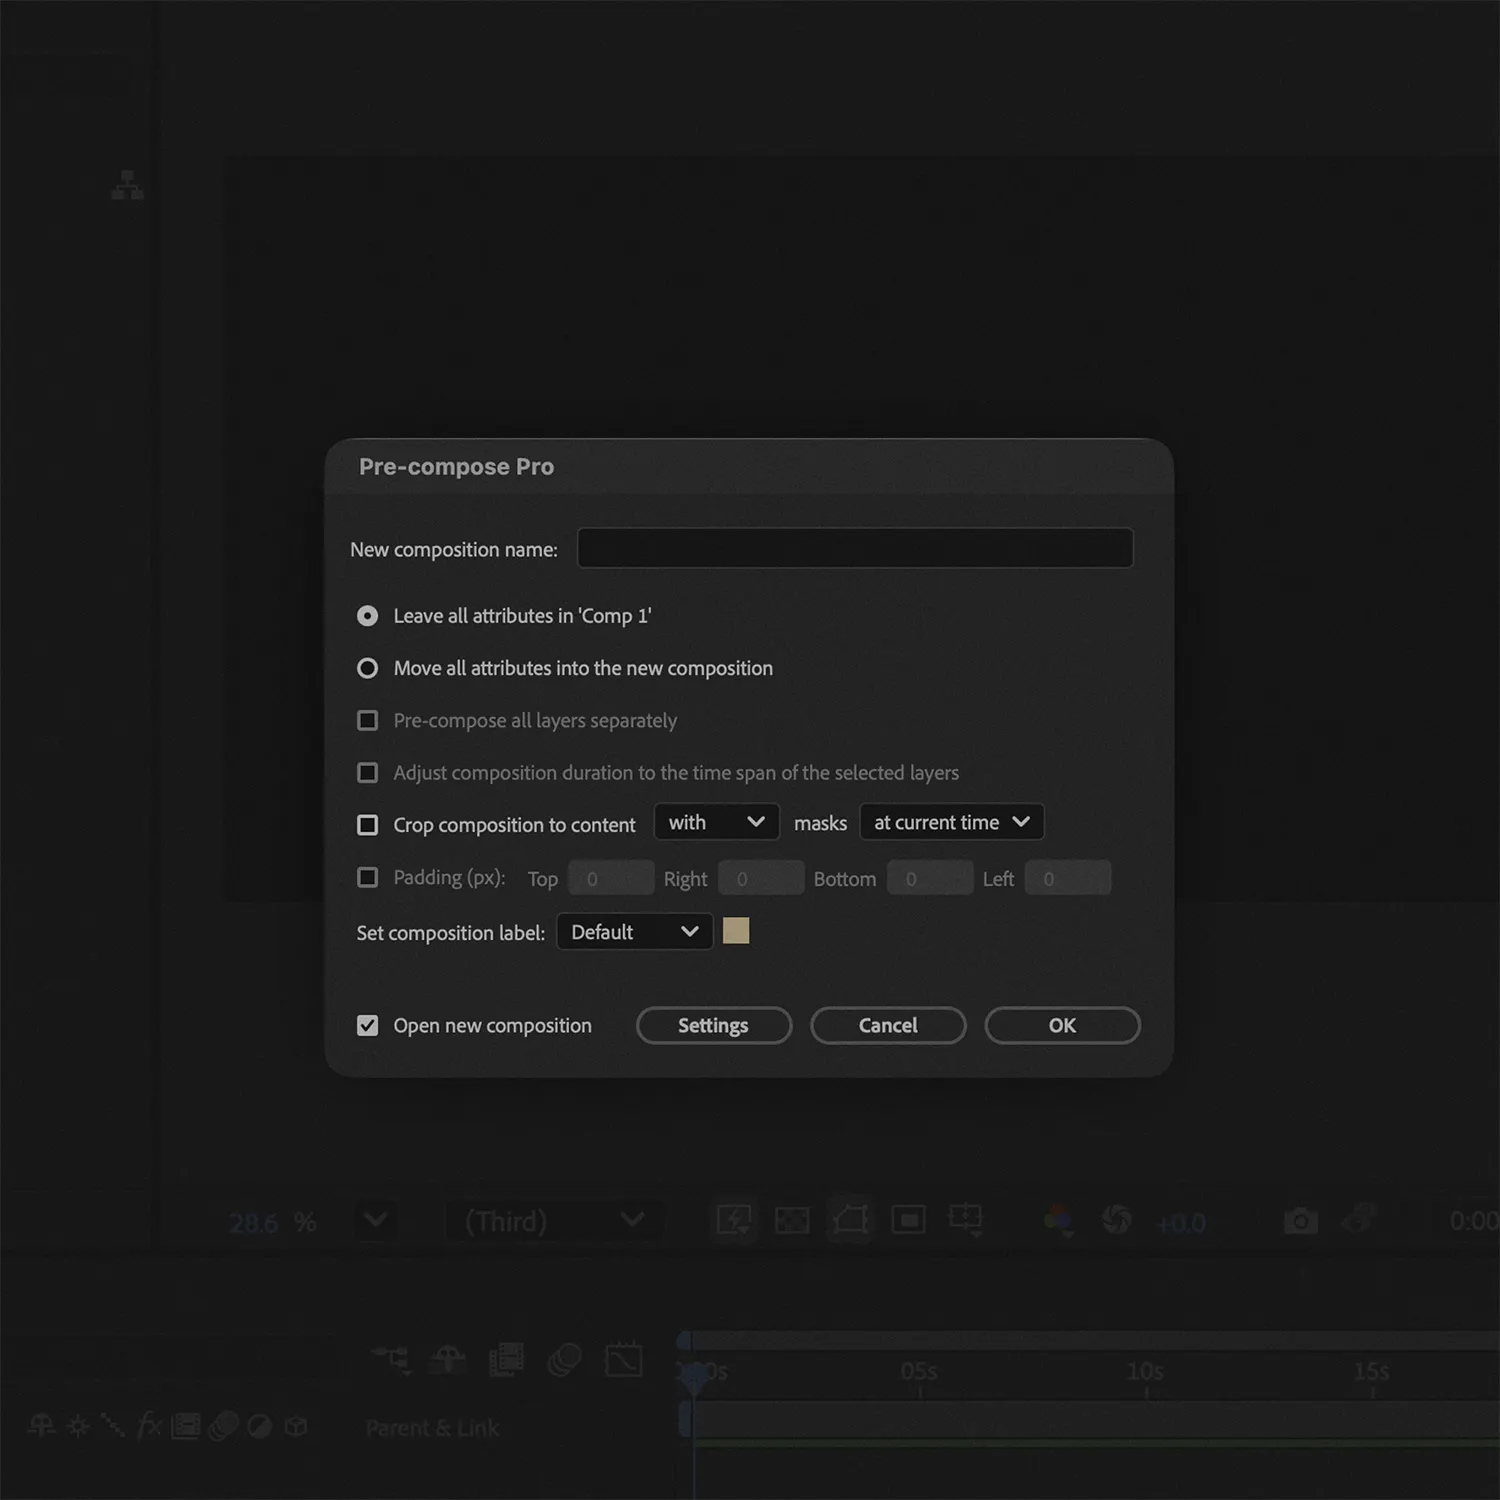Click the +0.0 exposure value
1500x1500 pixels.
1180,1223
